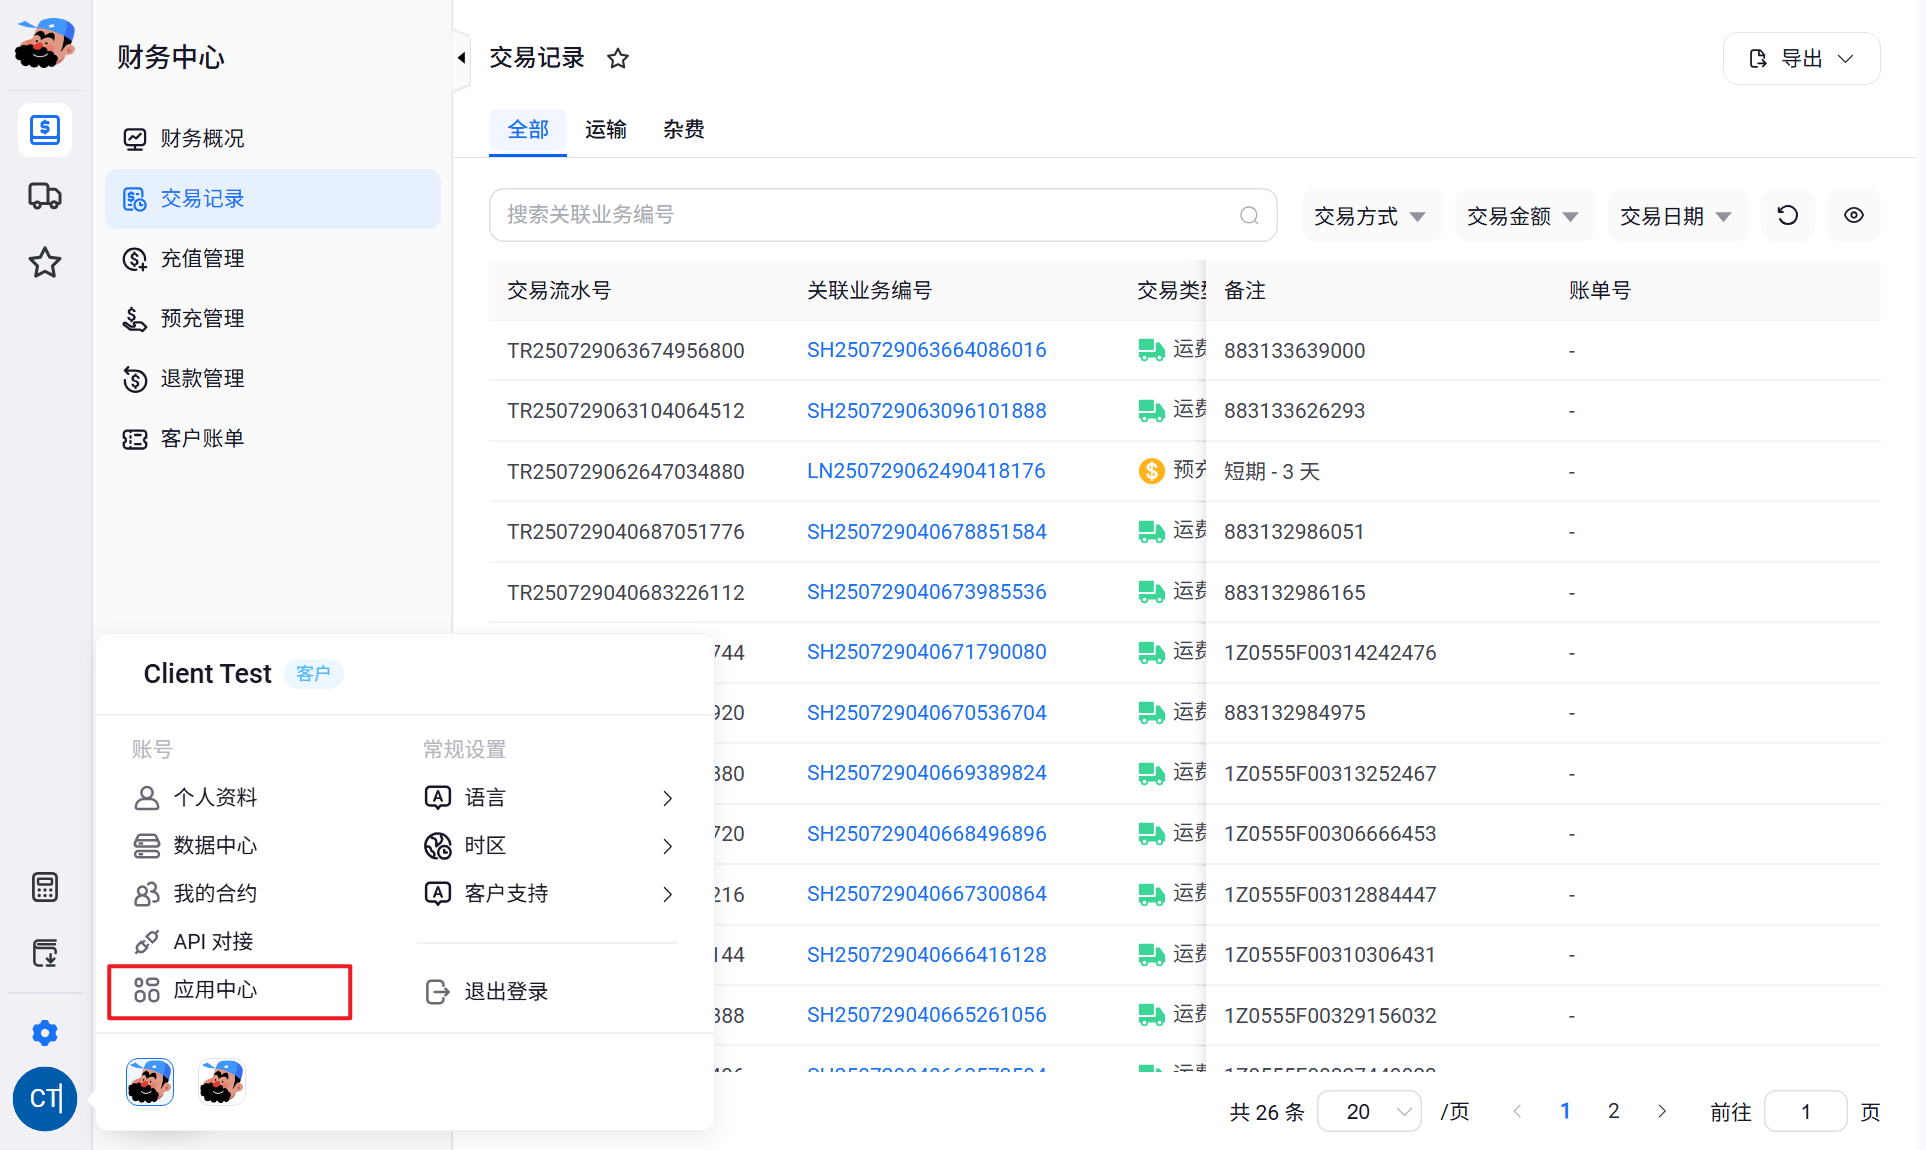
Task: Open link SH250729040668496896
Action: tap(926, 834)
